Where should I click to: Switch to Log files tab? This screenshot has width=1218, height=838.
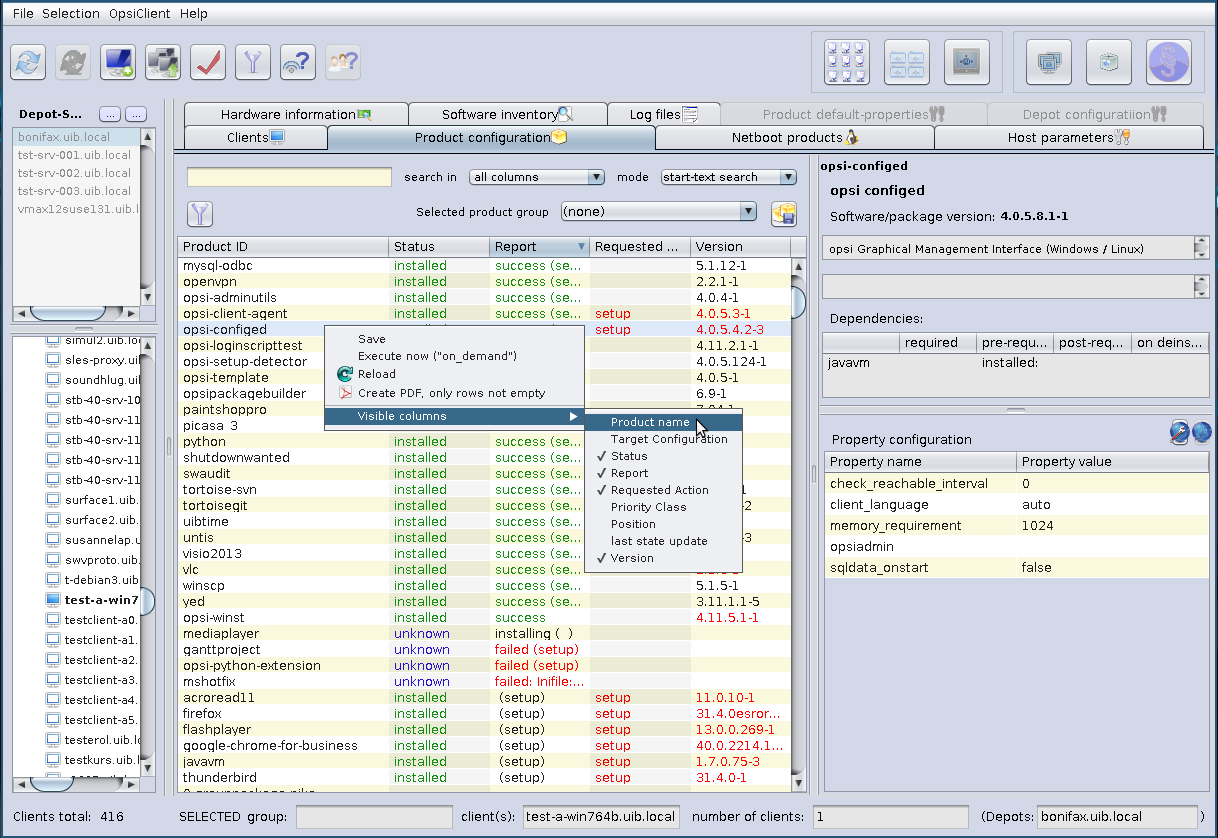pyautogui.click(x=664, y=114)
